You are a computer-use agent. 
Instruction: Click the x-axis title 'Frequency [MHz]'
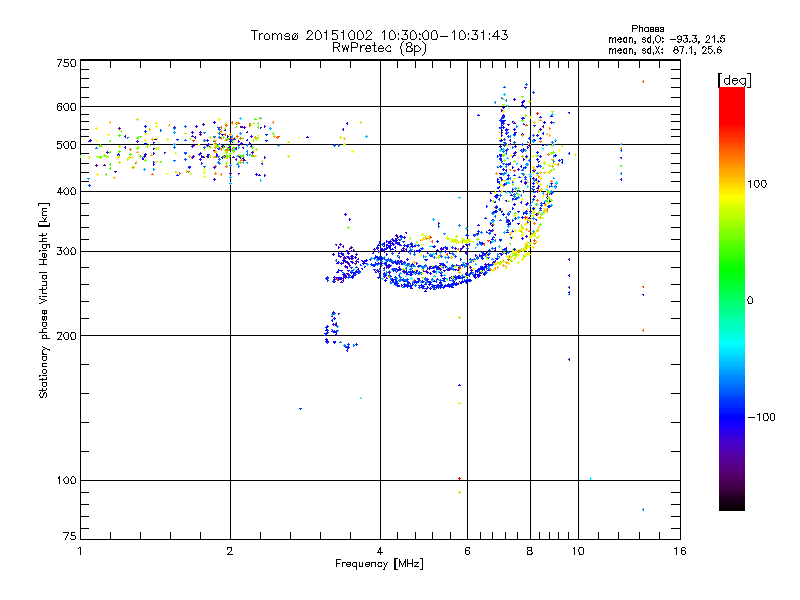click(x=379, y=564)
